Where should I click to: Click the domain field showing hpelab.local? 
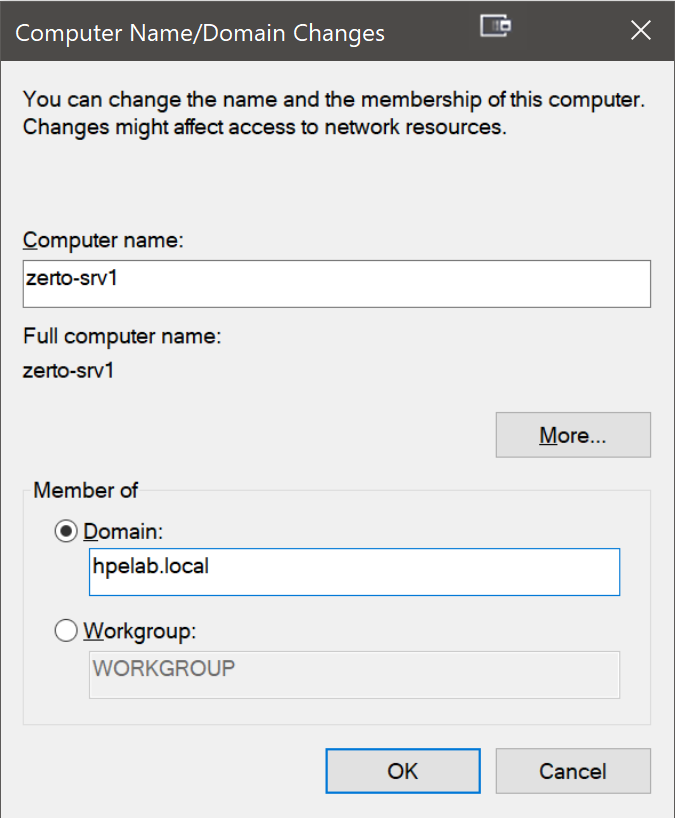pyautogui.click(x=355, y=571)
